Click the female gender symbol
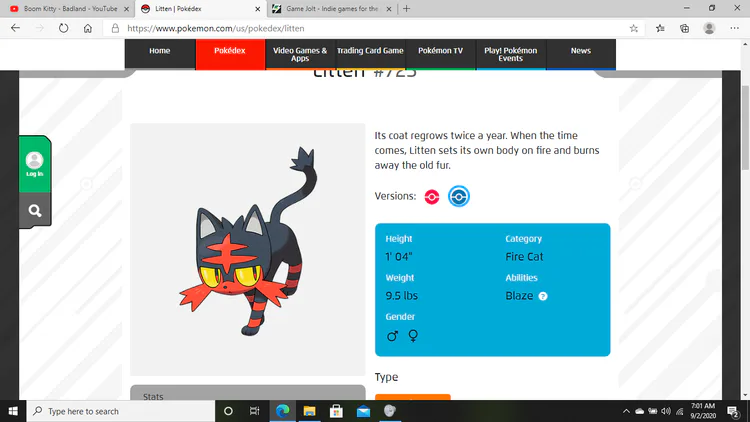 click(413, 336)
